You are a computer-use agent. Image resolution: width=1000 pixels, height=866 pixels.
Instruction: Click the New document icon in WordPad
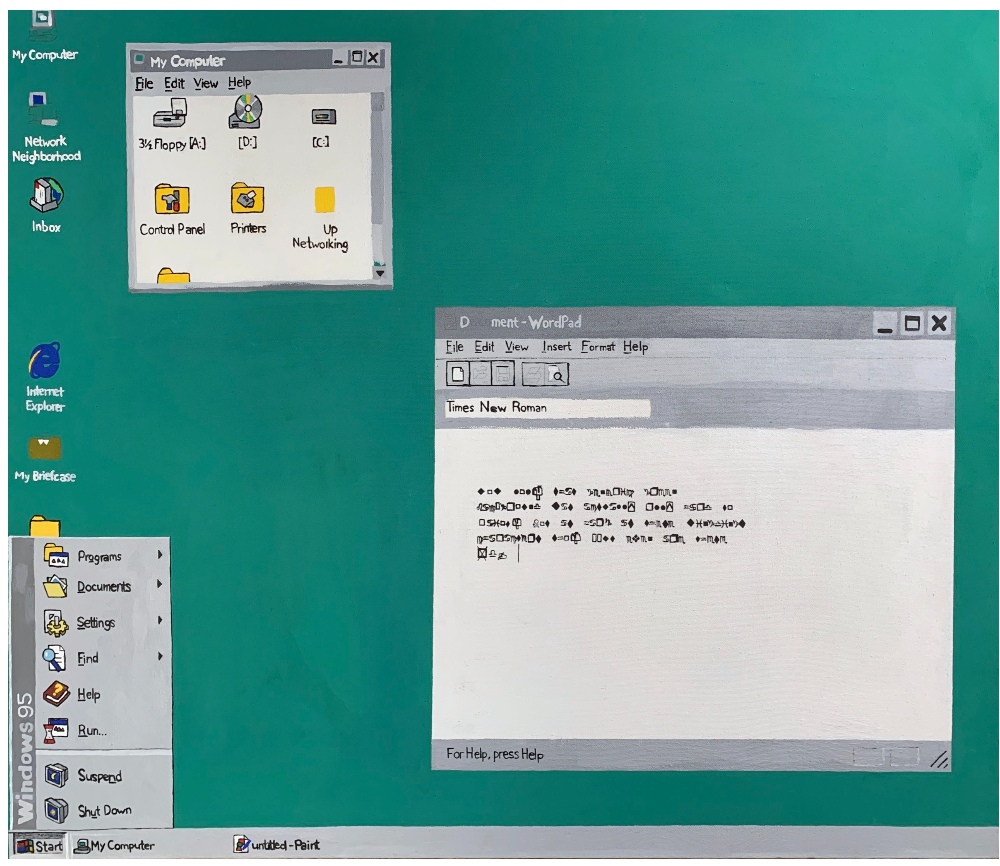[457, 374]
